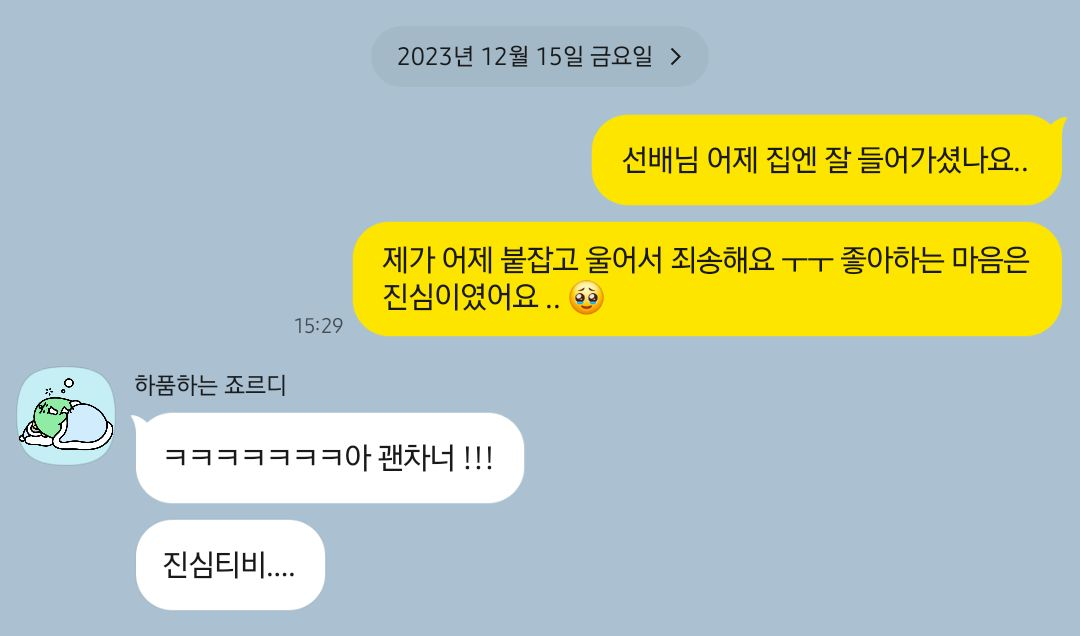
Task: Select the 진심티비.... reply bubble
Action: pos(230,565)
